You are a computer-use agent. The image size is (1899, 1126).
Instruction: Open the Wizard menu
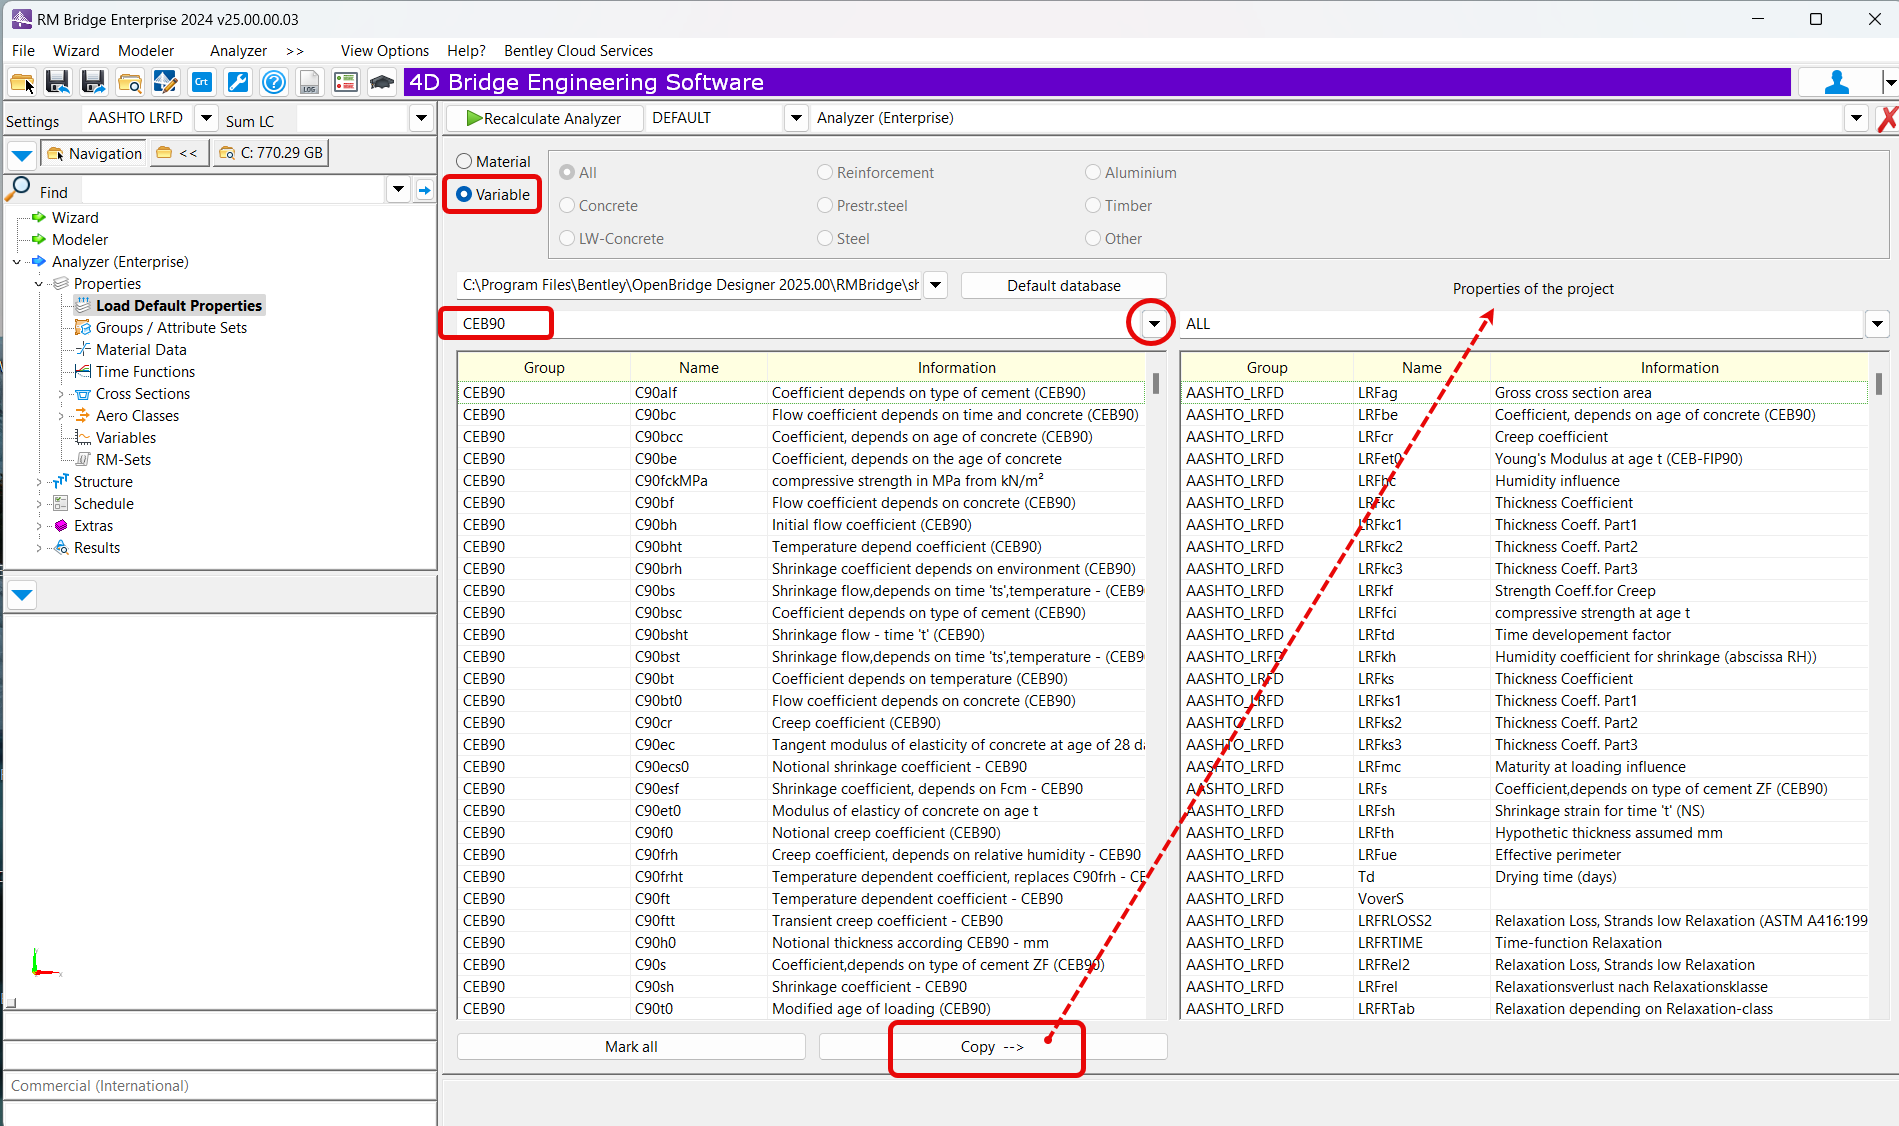pyautogui.click(x=76, y=50)
